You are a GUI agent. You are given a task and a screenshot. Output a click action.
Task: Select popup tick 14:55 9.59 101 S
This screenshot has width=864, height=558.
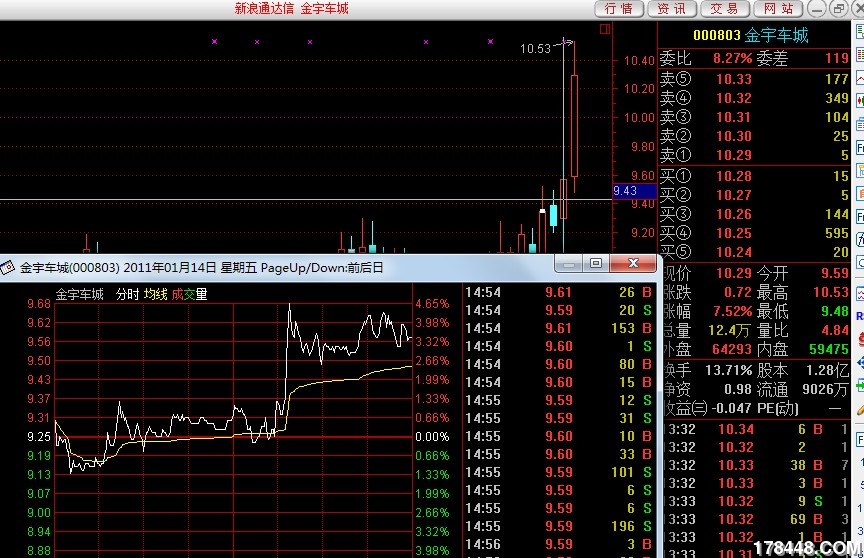pyautogui.click(x=559, y=472)
